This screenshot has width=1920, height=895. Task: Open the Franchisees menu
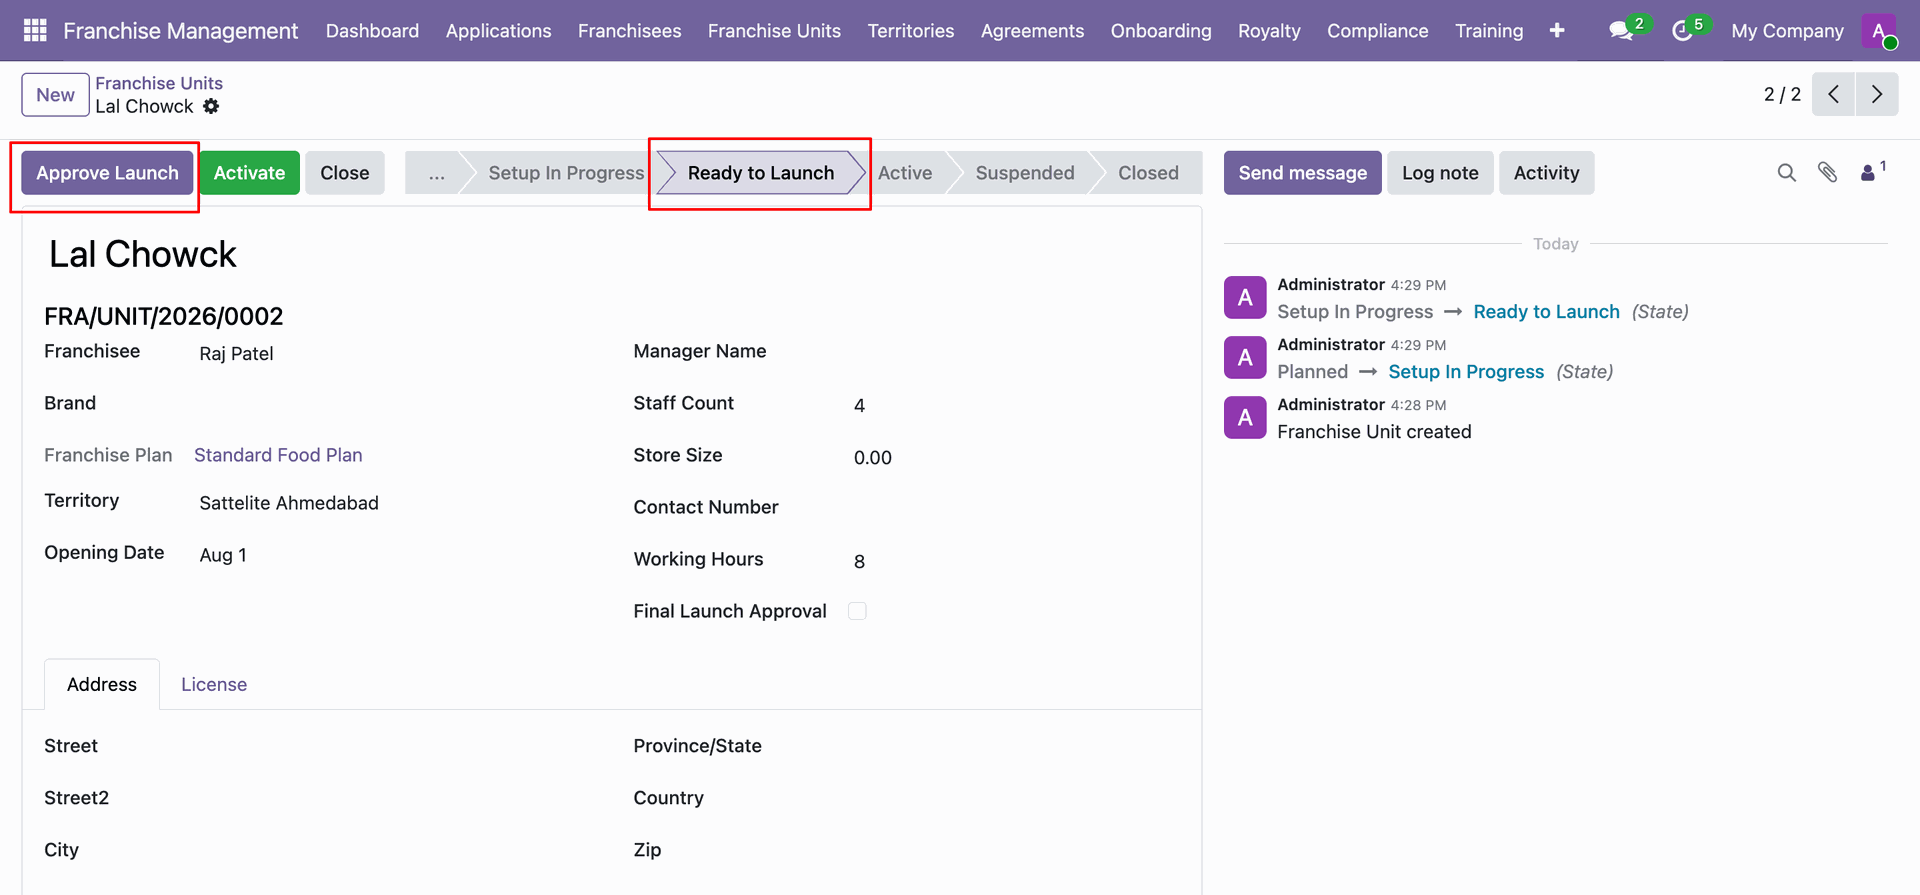[629, 31]
